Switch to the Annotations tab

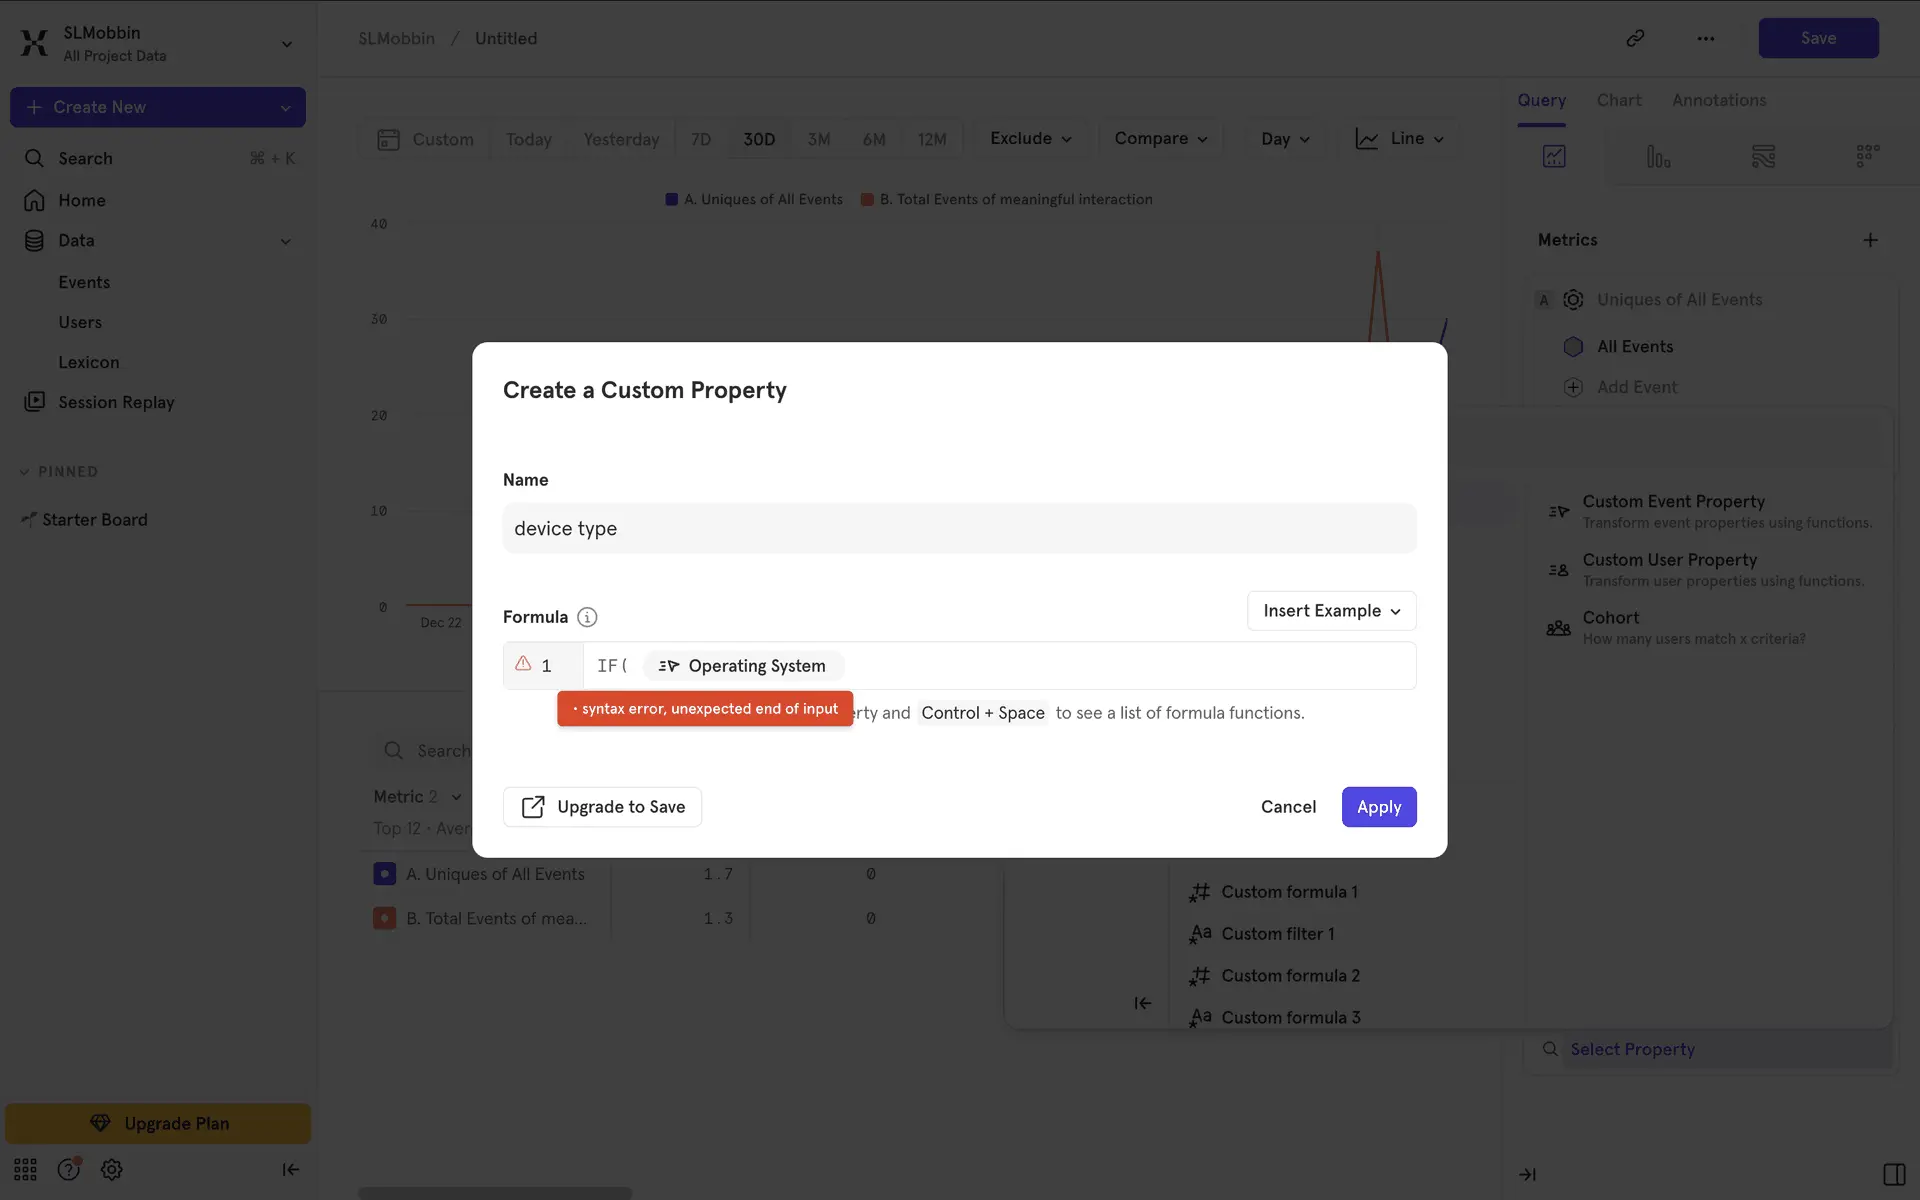click(1718, 100)
